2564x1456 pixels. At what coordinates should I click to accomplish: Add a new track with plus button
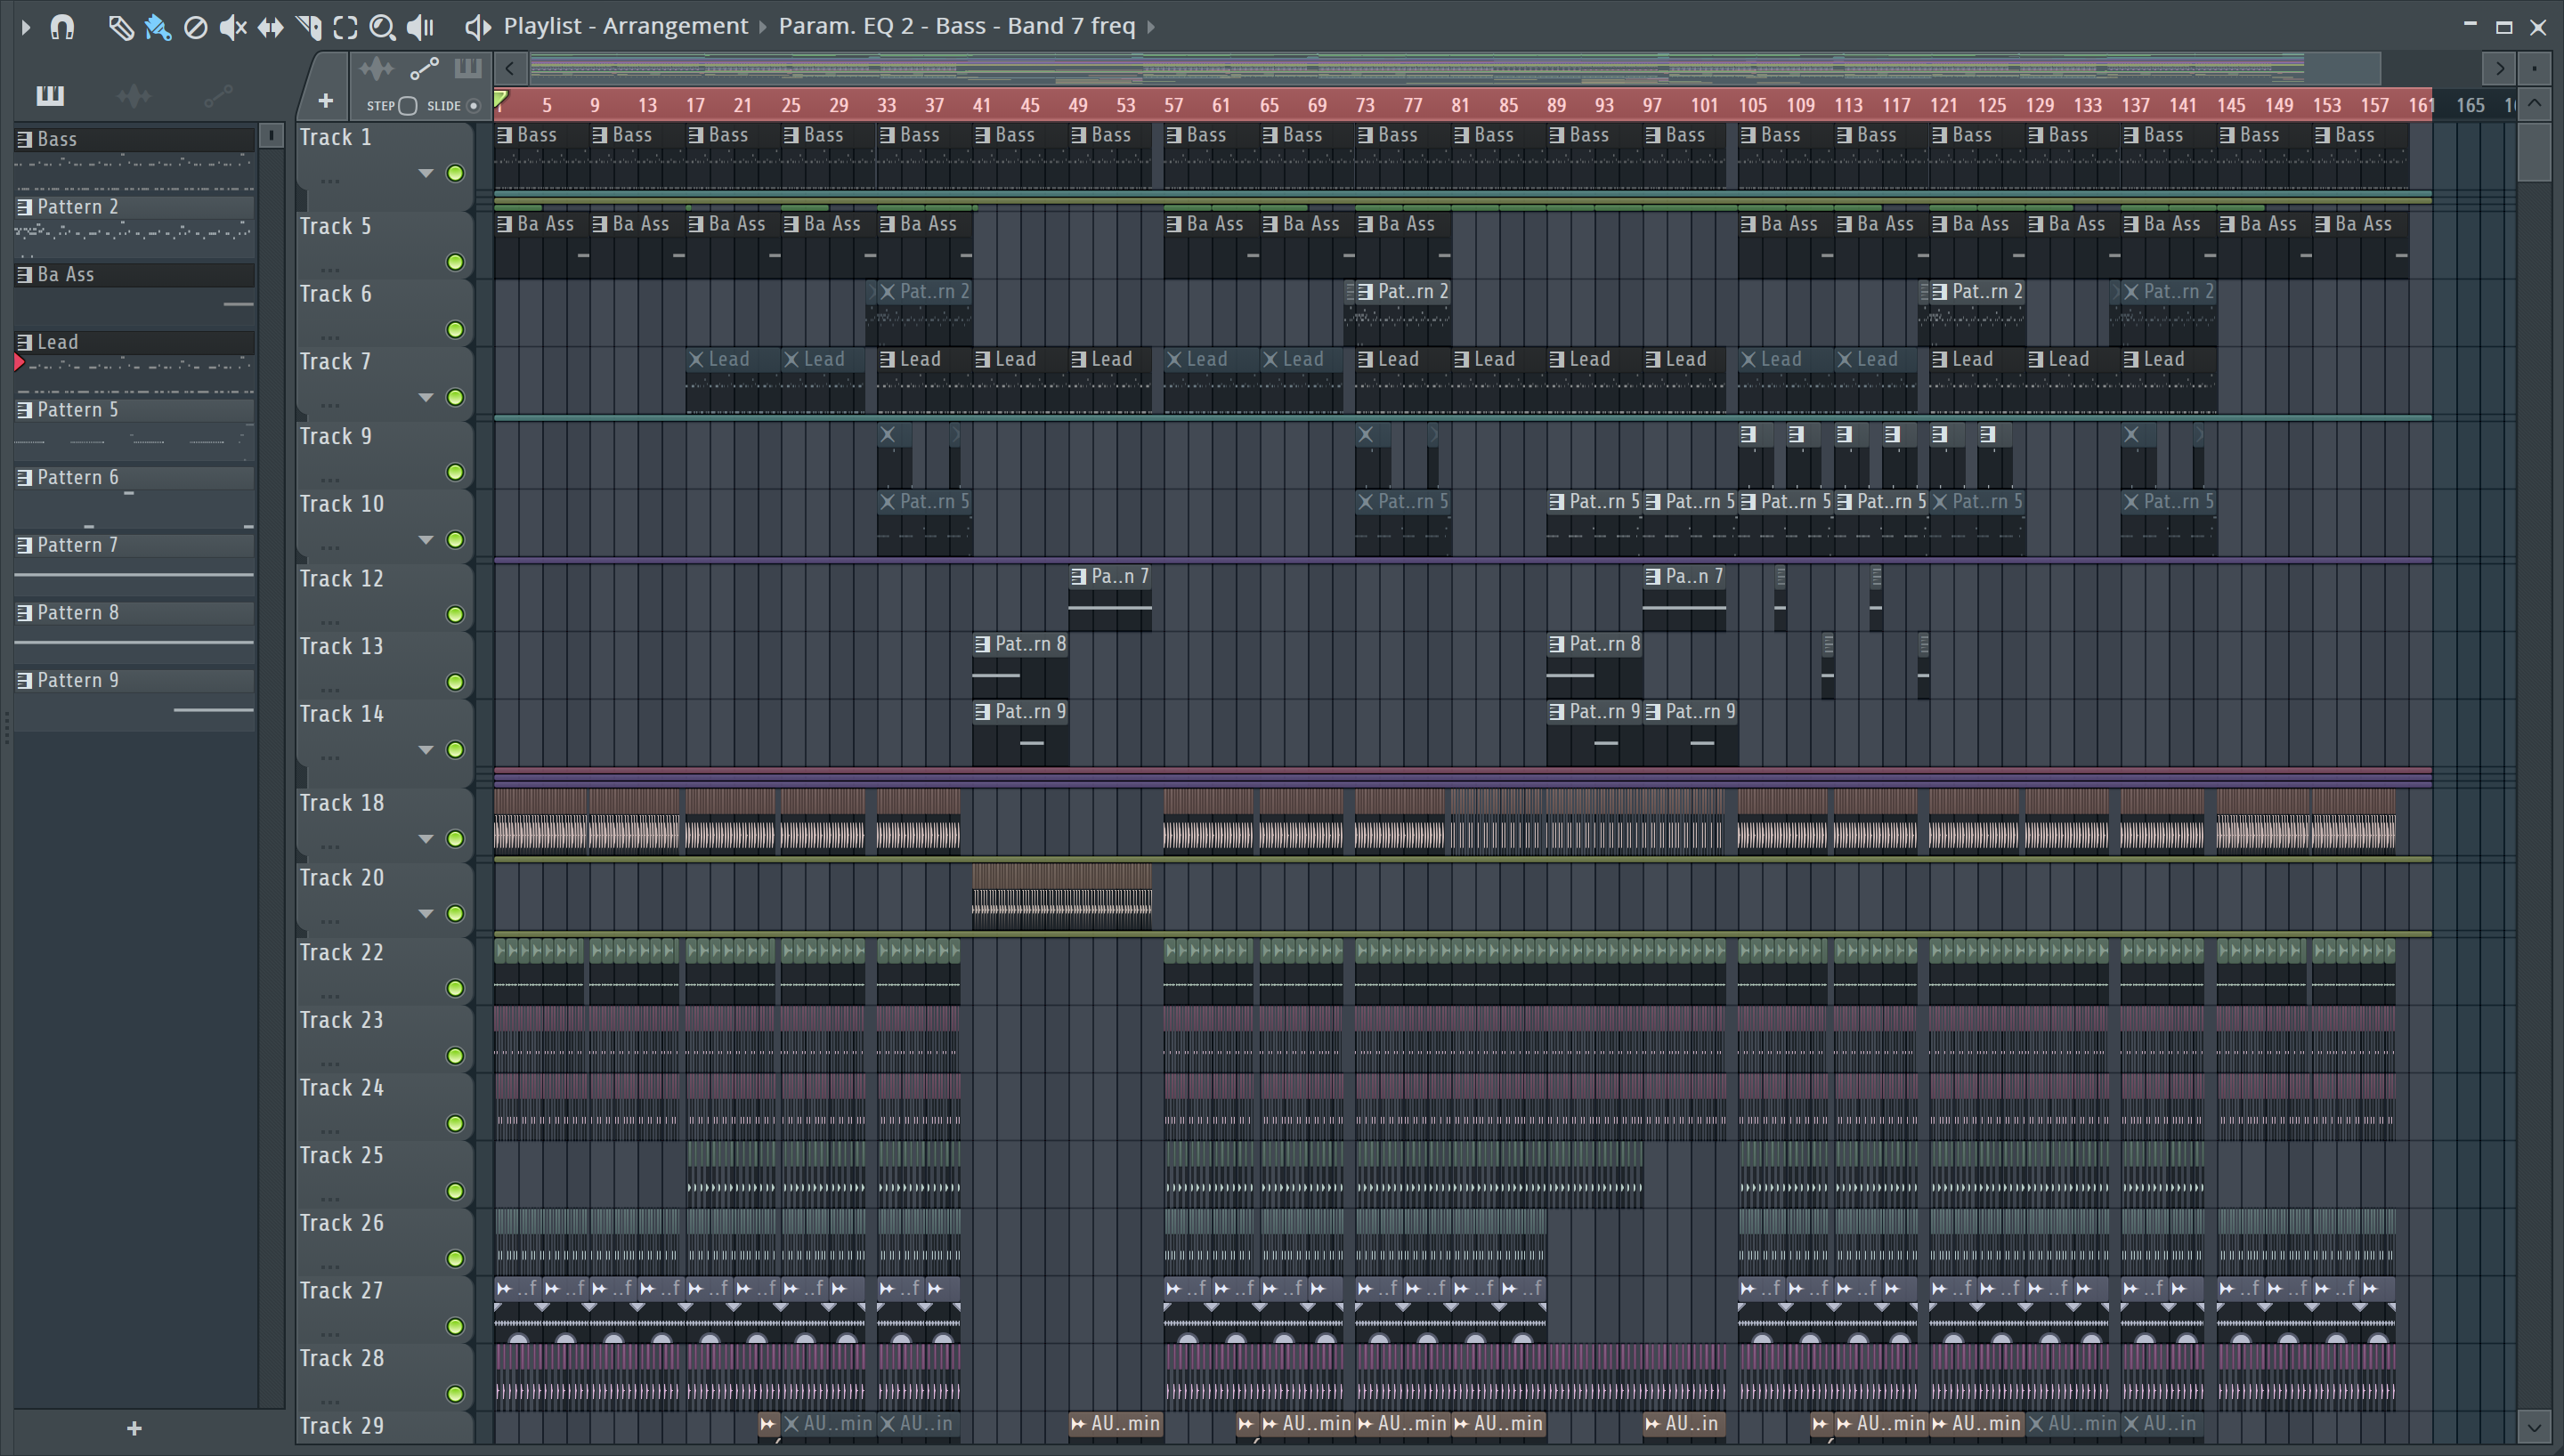click(325, 101)
